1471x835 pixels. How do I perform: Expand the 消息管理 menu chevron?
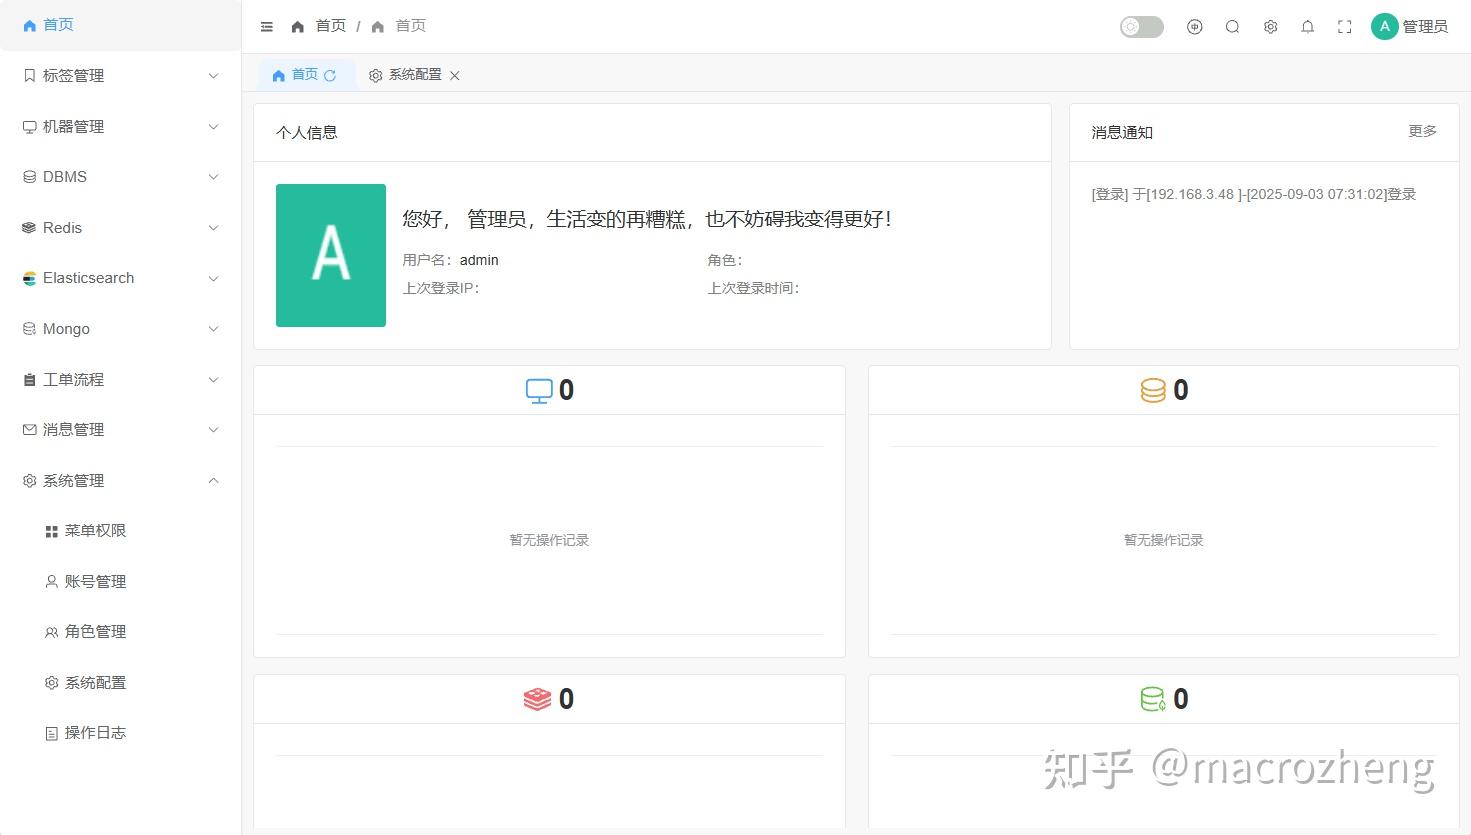[x=213, y=430]
